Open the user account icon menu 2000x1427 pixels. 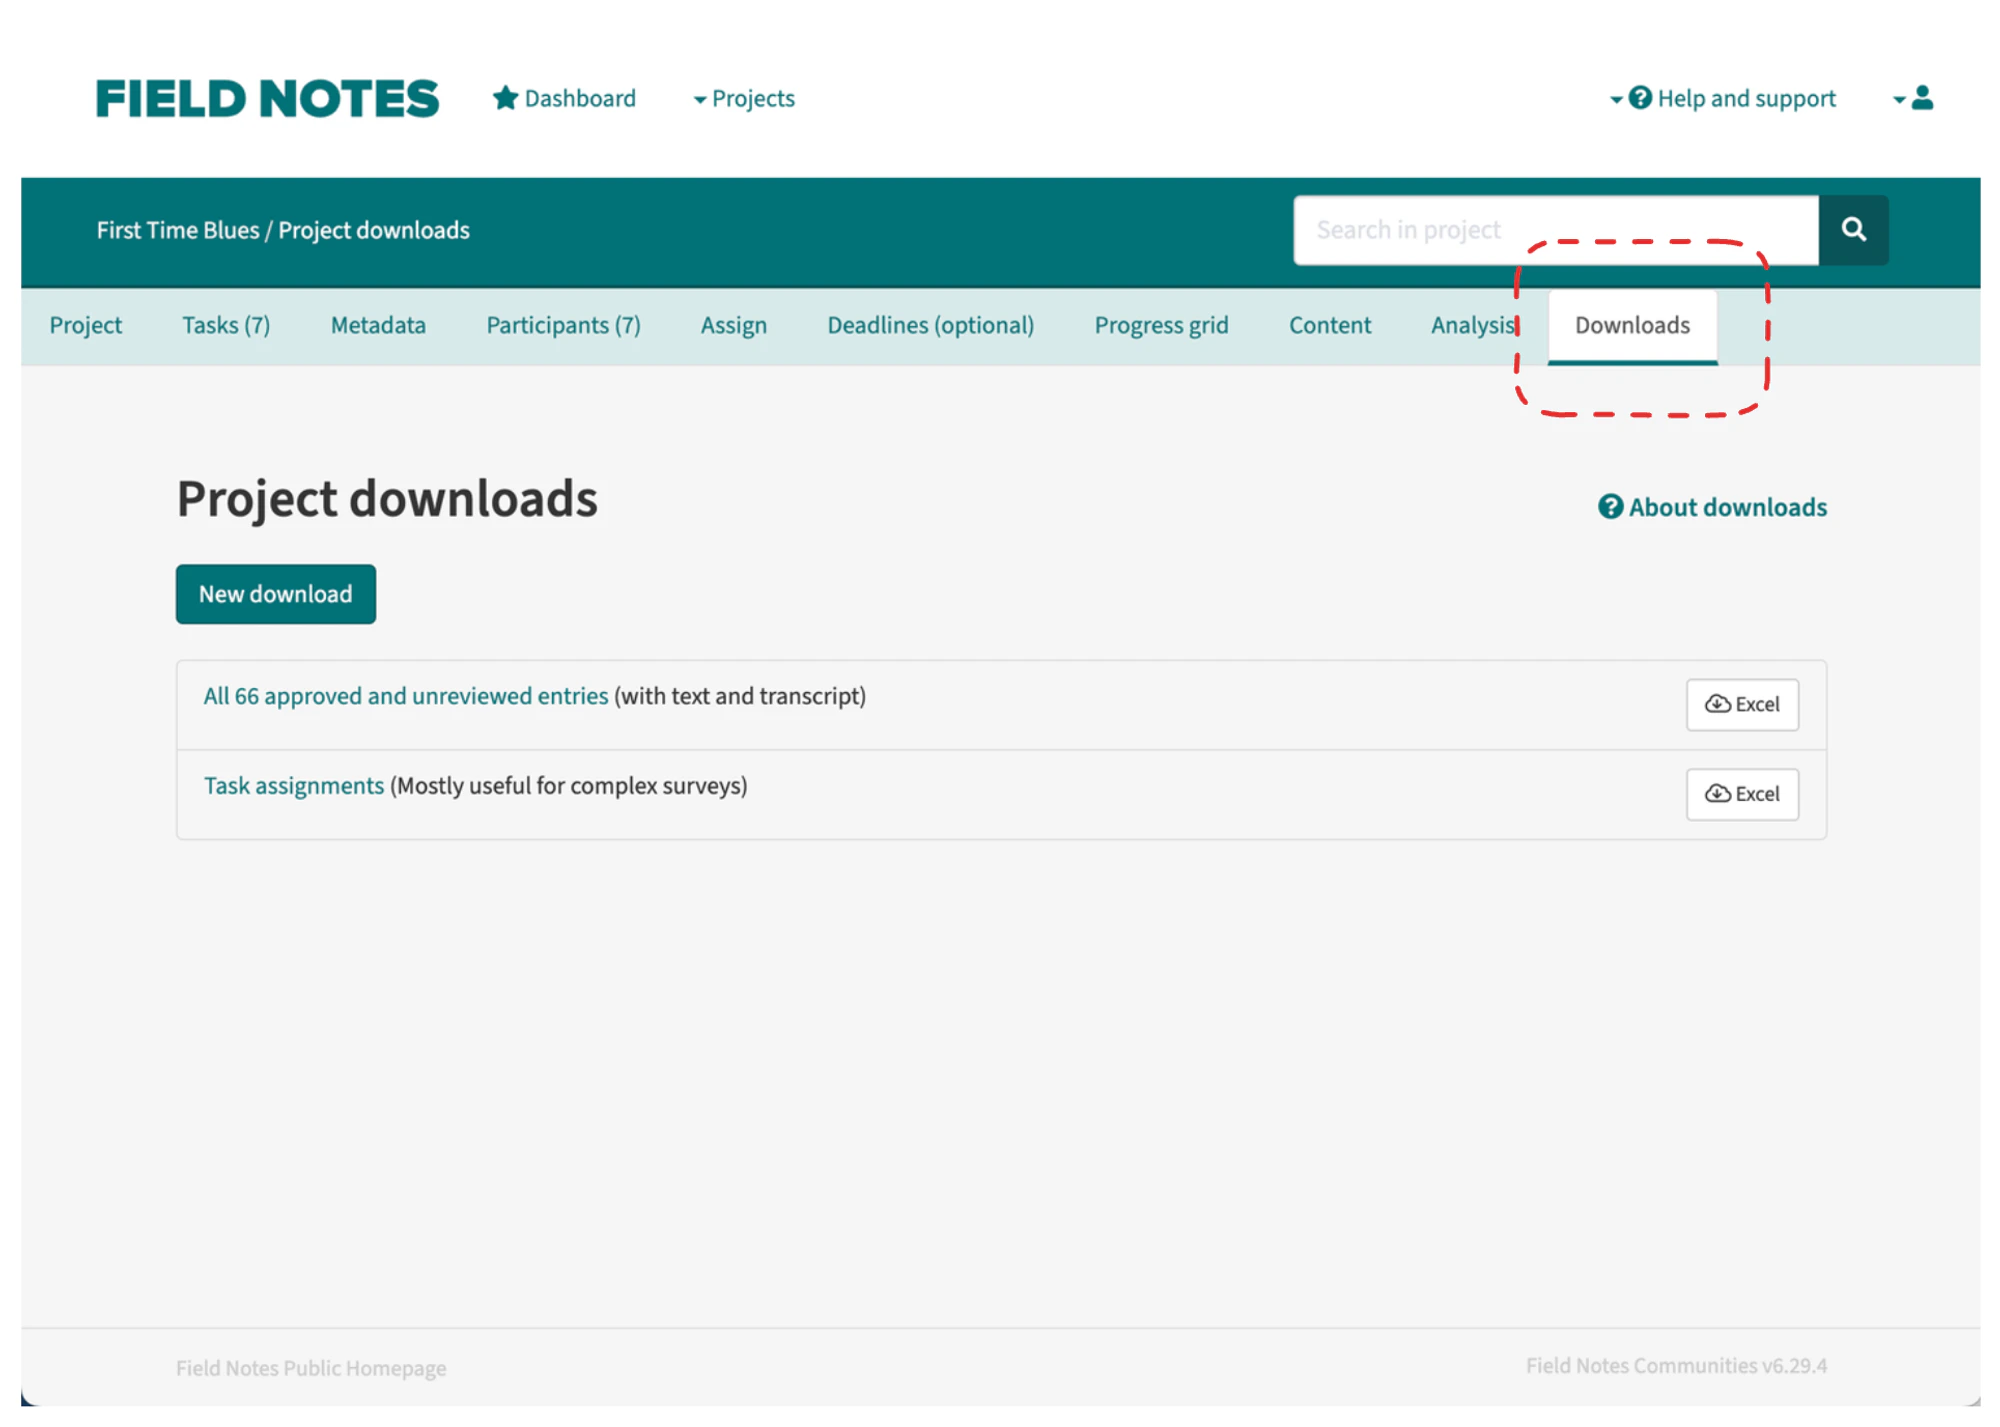(1922, 98)
